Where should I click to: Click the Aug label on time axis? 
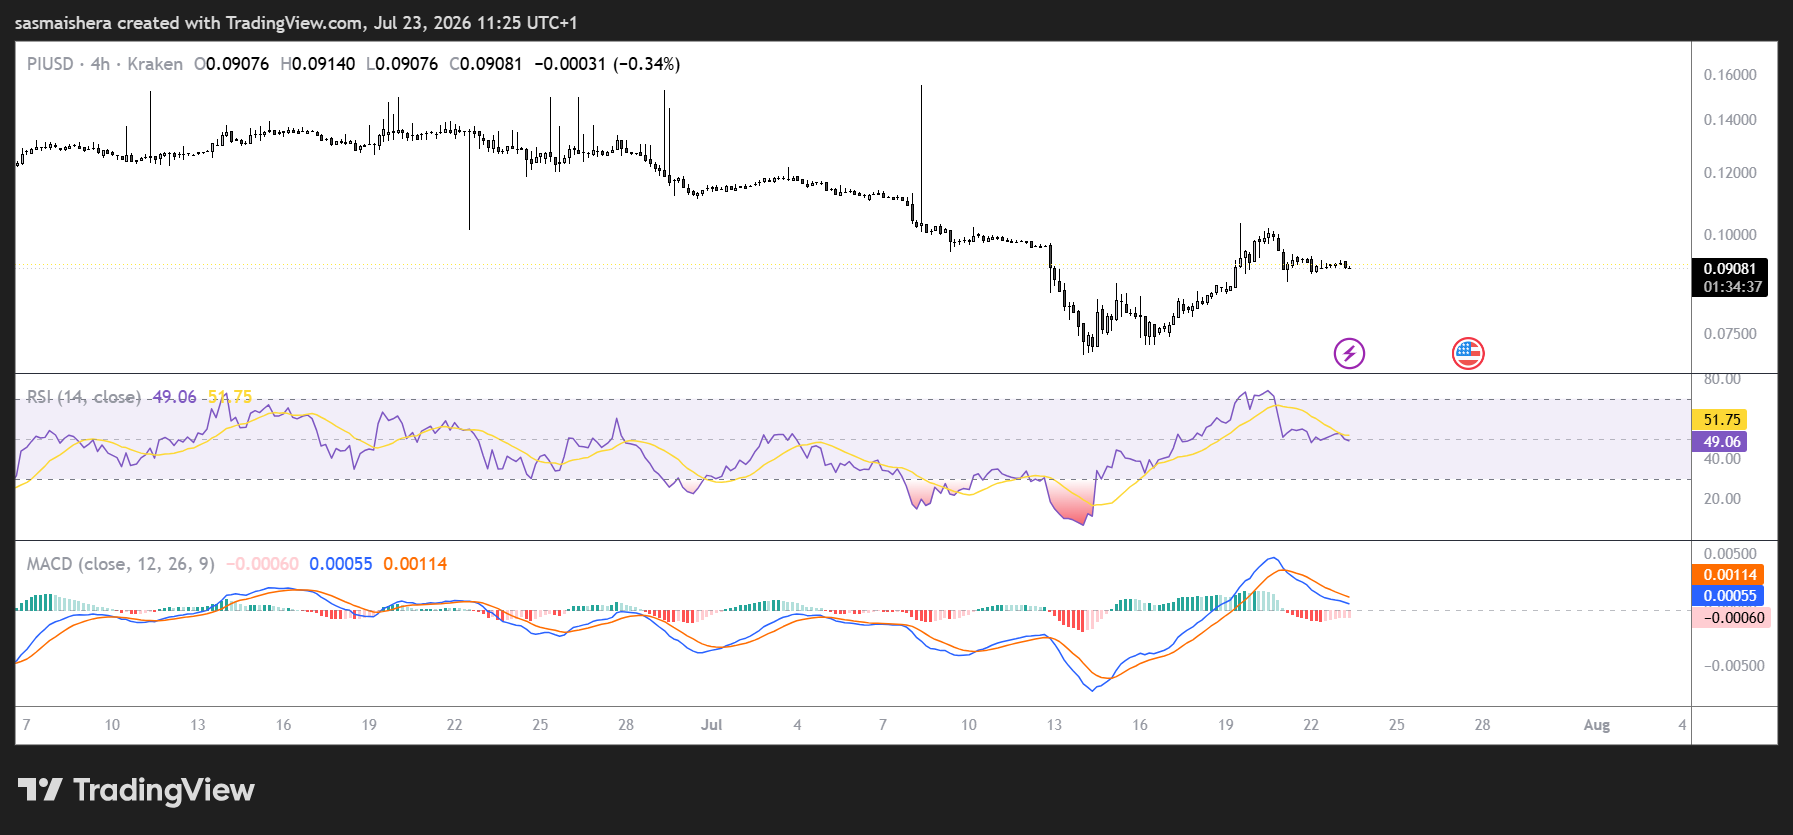click(1597, 725)
